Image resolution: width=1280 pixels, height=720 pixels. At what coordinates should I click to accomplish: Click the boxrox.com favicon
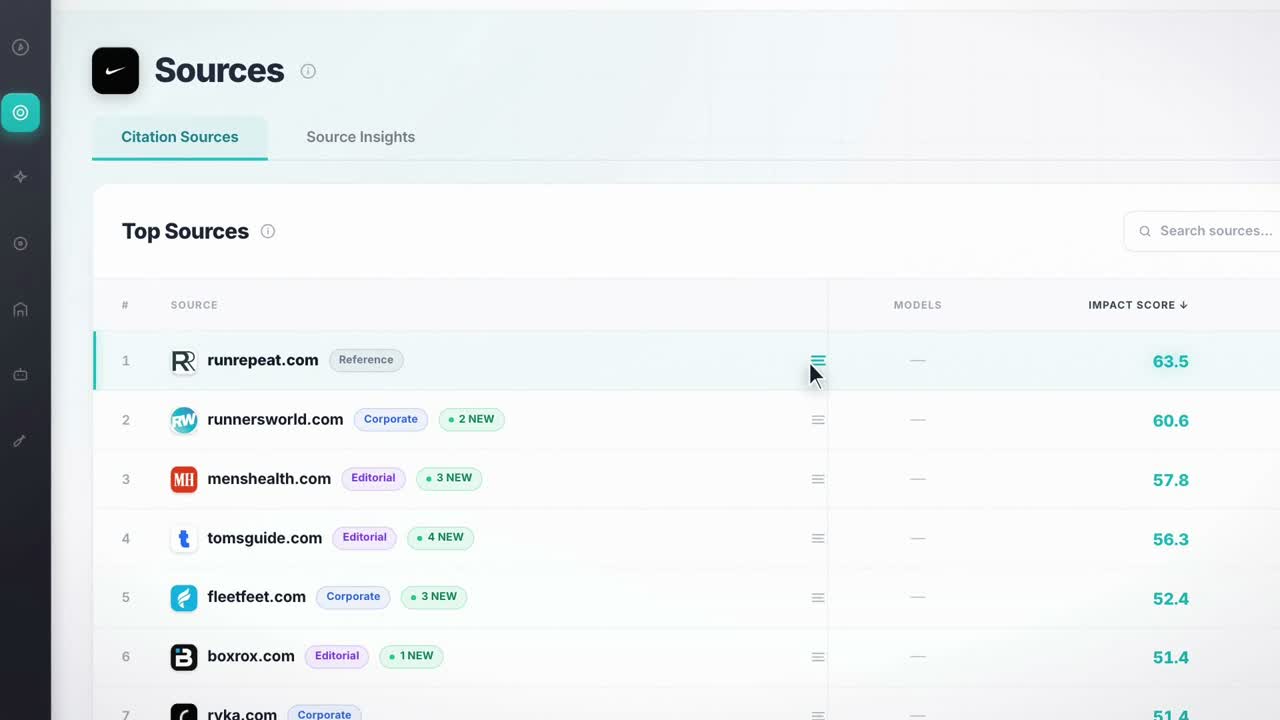184,657
